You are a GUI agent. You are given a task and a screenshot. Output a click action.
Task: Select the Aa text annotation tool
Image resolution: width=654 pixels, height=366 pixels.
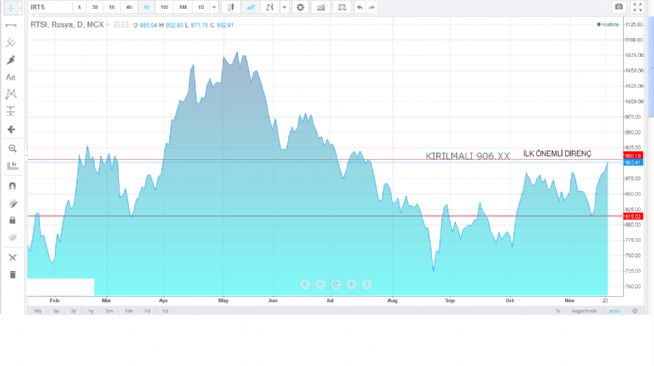11,77
